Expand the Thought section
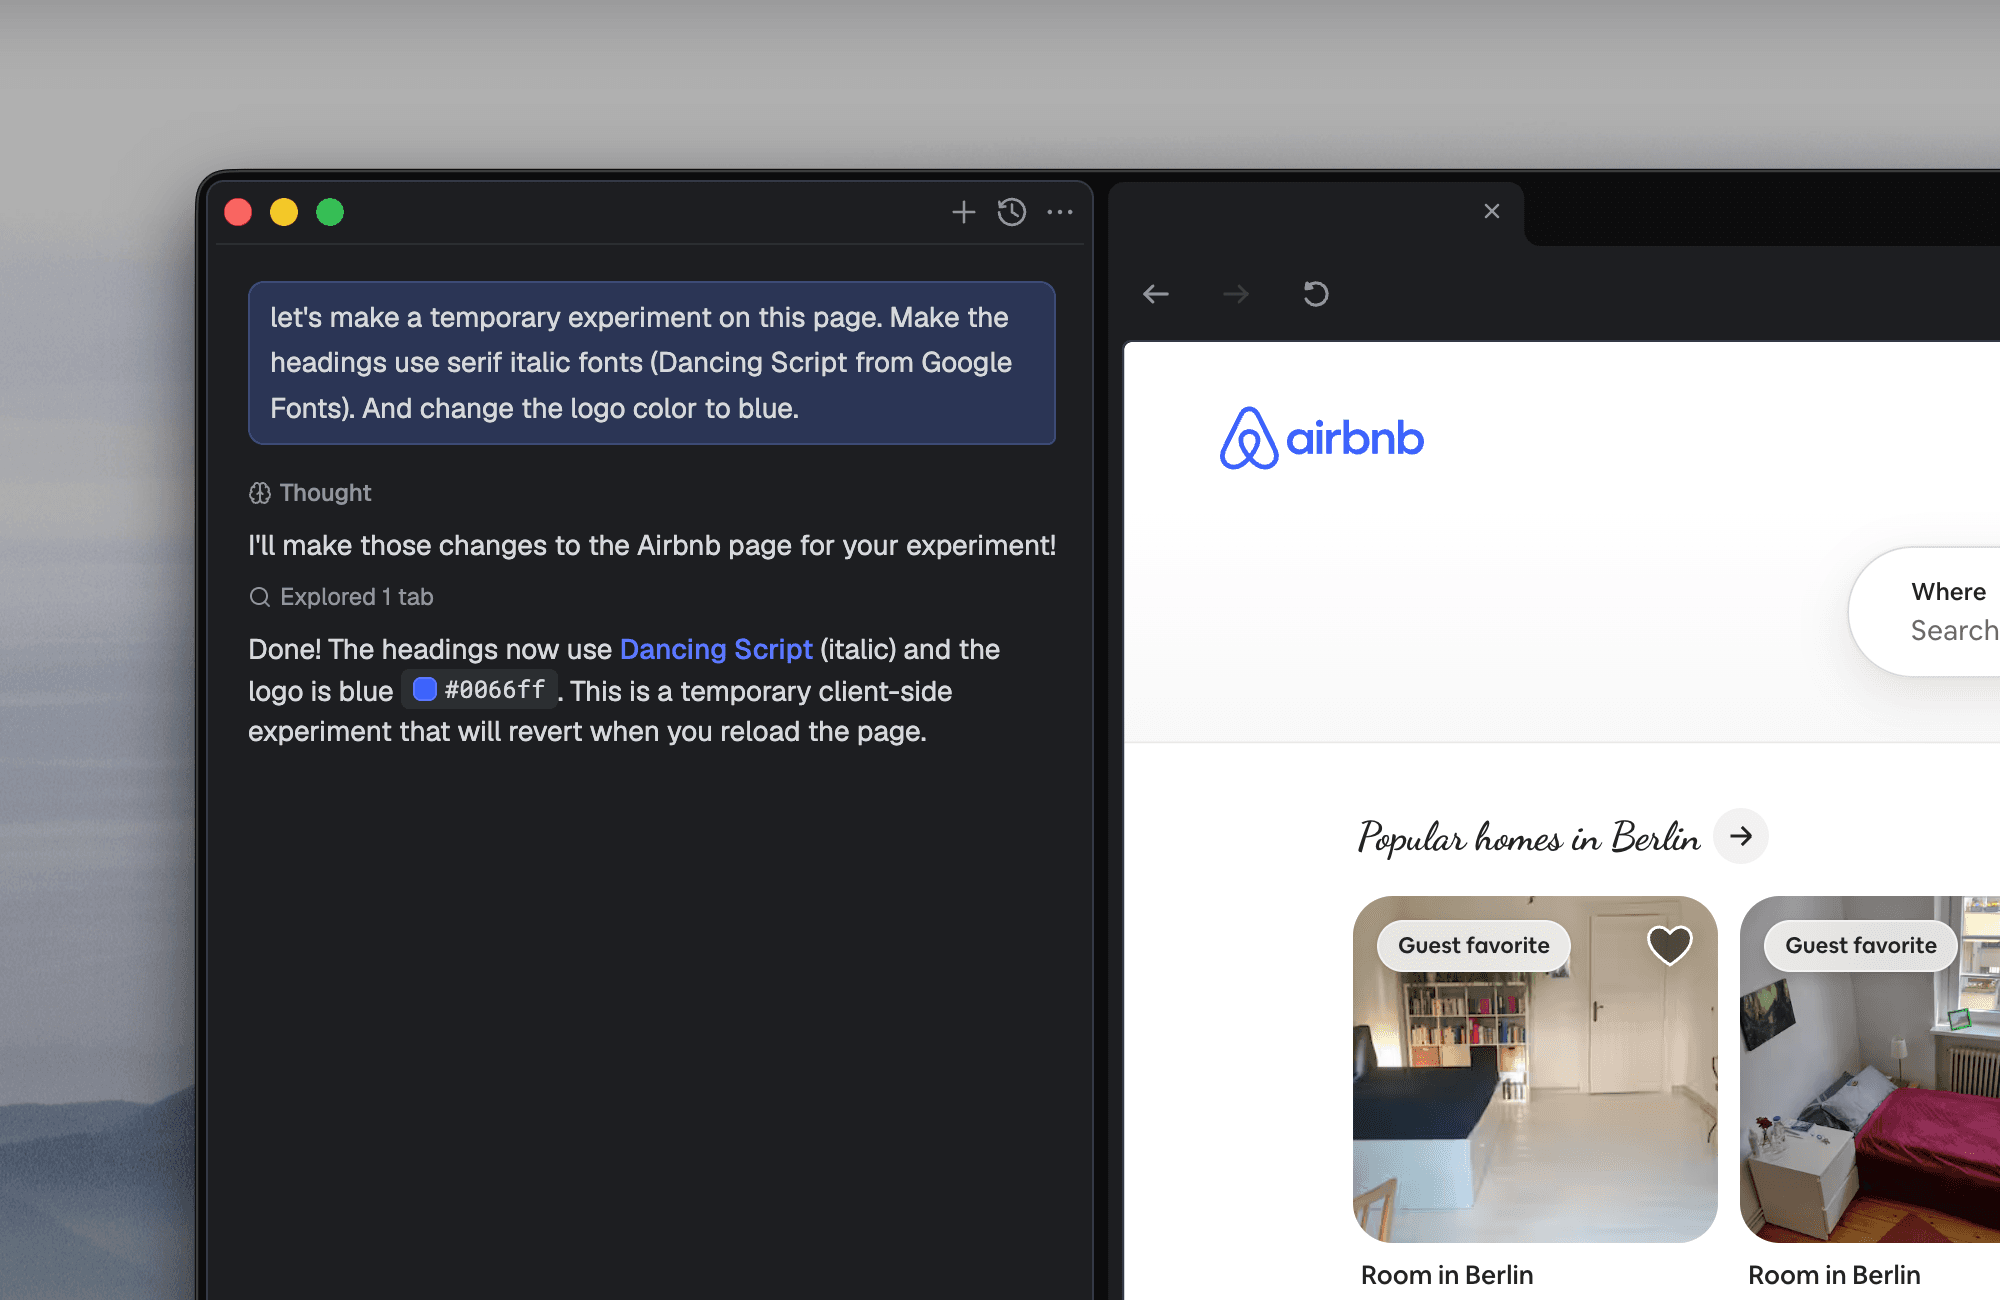This screenshot has width=2000, height=1300. pyautogui.click(x=309, y=492)
